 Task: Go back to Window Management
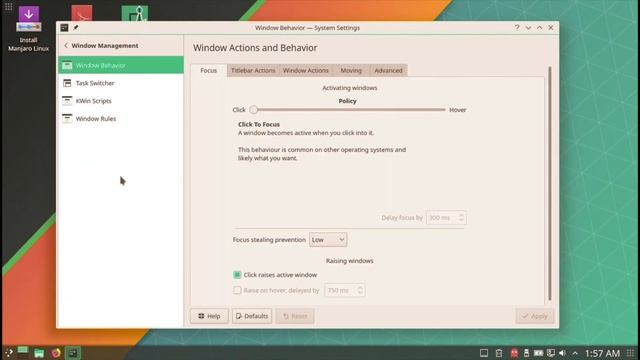[101, 46]
